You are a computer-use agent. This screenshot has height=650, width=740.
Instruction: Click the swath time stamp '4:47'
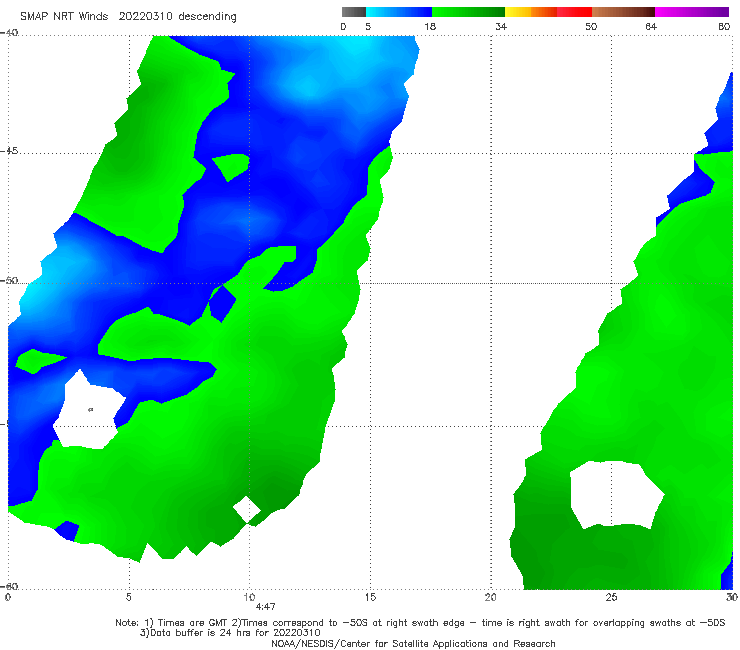point(265,607)
